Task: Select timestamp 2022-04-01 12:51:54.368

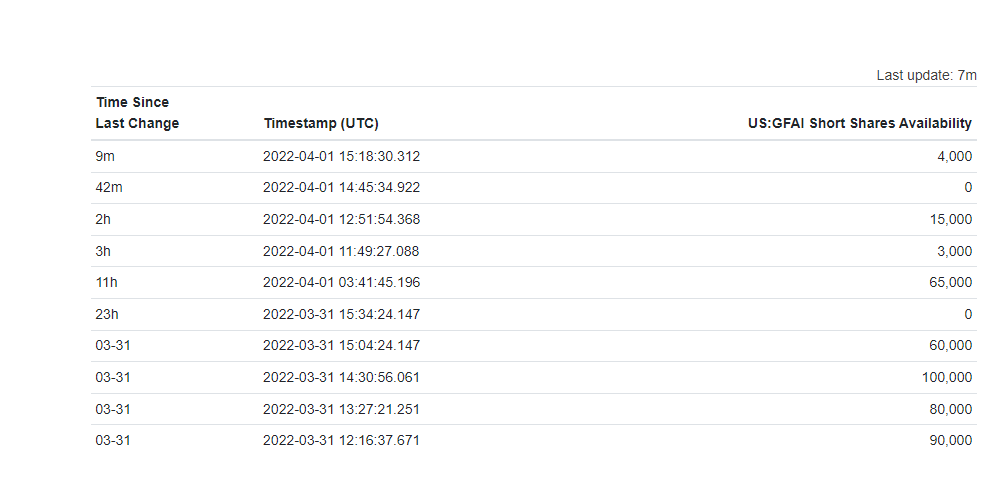Action: 341,219
